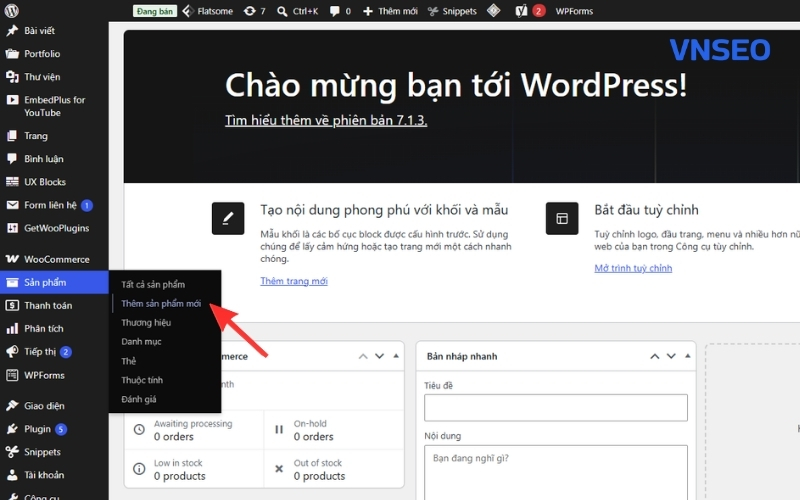
Task: Click the layout customize icon tile
Action: point(562,218)
